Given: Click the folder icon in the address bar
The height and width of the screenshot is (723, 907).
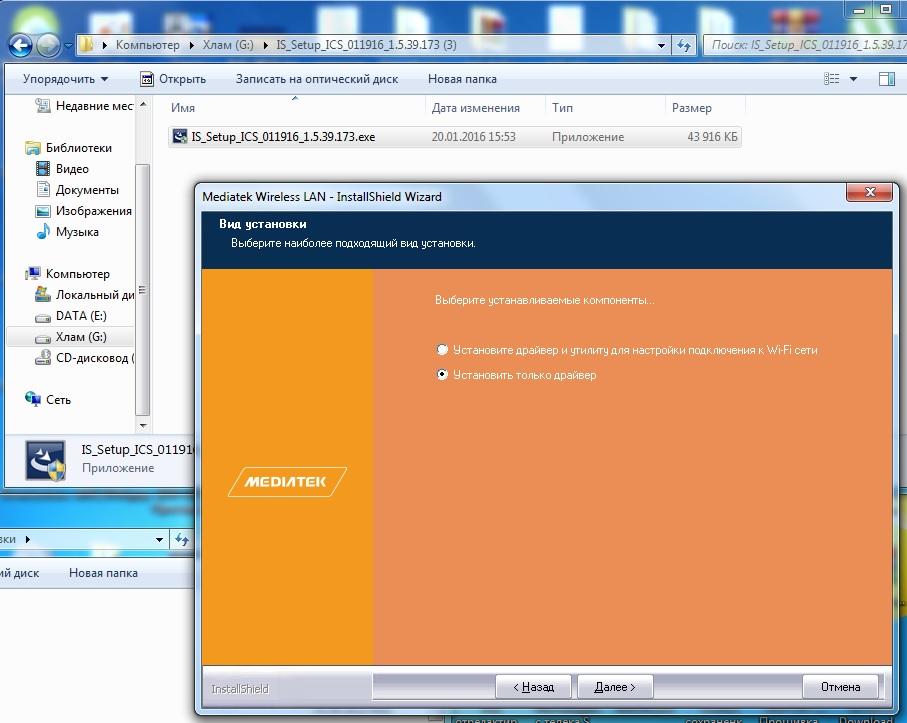Looking at the screenshot, I should point(86,45).
